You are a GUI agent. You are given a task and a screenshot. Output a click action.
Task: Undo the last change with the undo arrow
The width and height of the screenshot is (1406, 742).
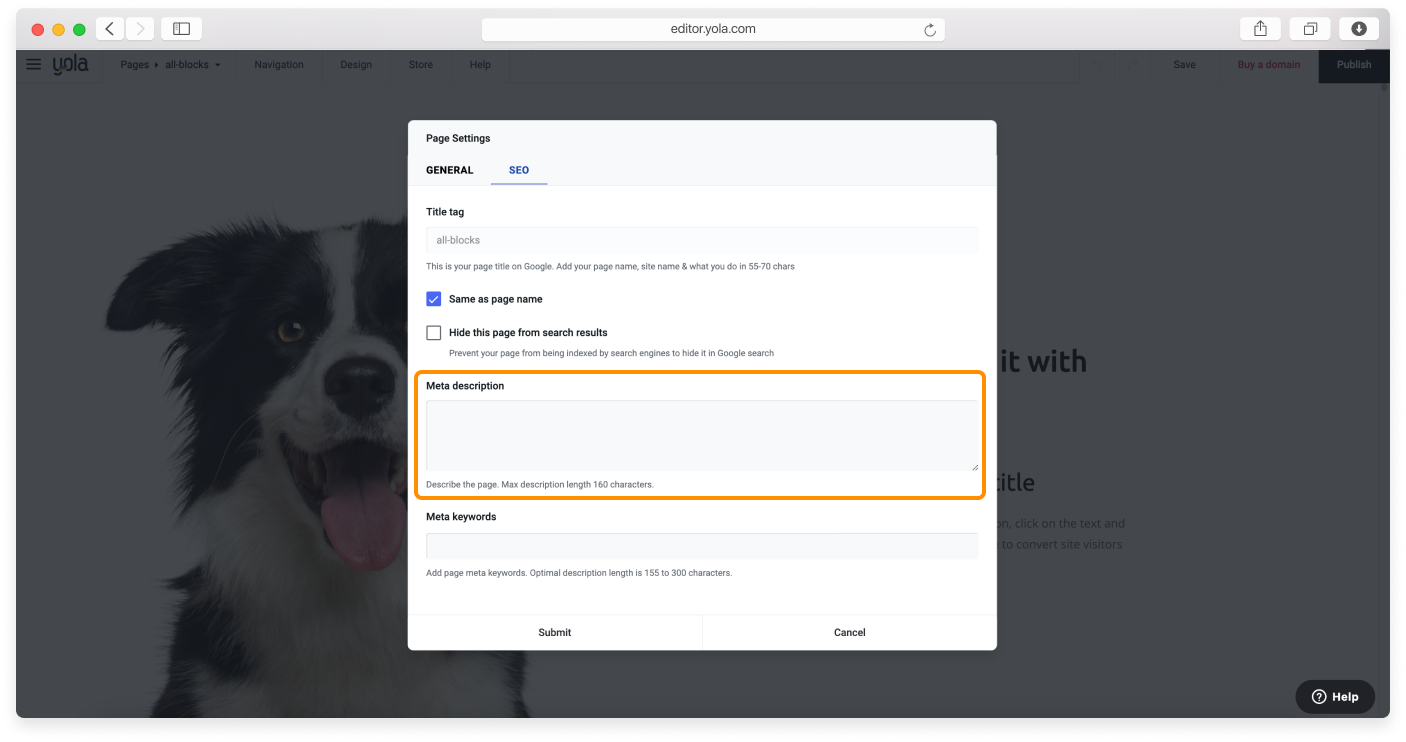click(1097, 64)
